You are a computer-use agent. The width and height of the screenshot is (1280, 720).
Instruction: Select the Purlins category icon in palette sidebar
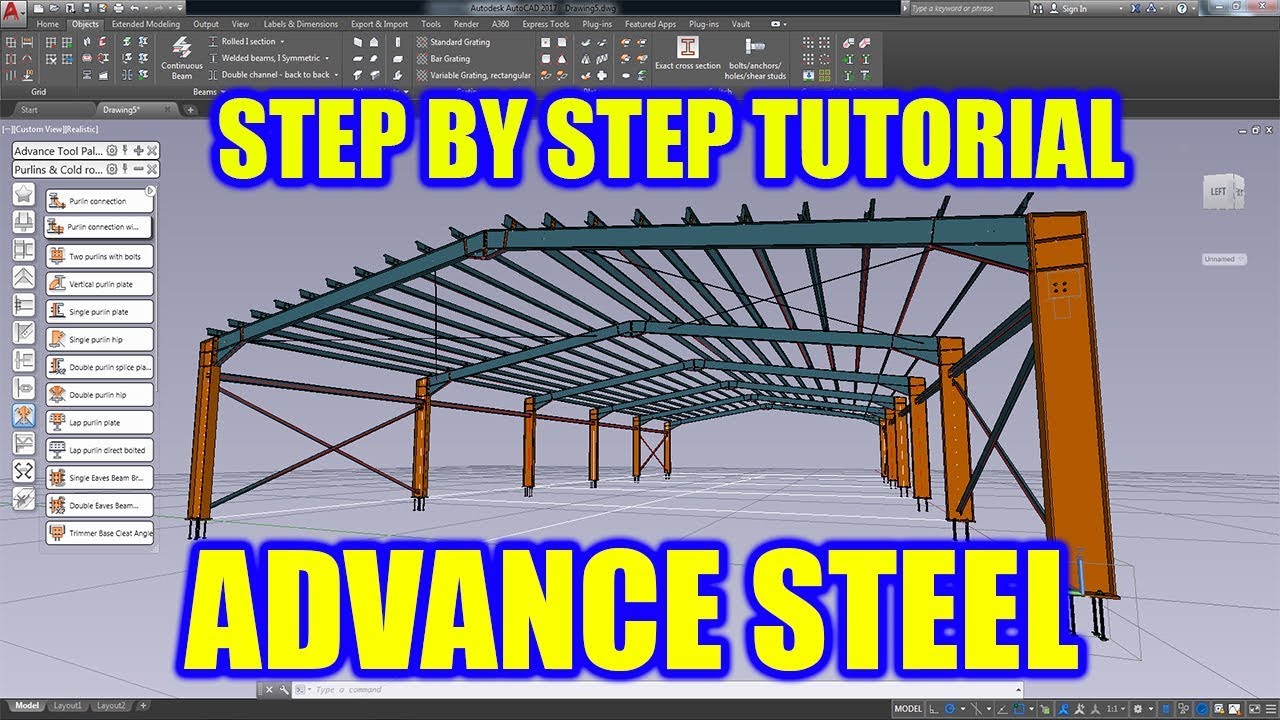tap(24, 415)
